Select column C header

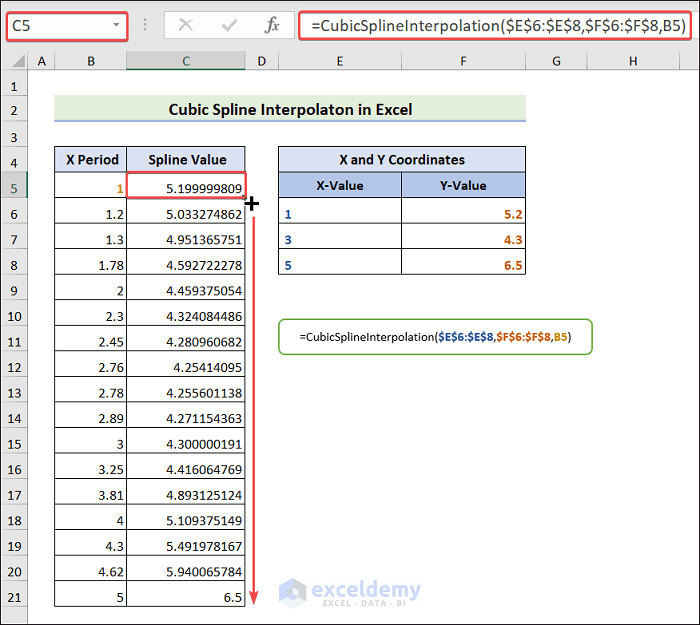click(186, 61)
